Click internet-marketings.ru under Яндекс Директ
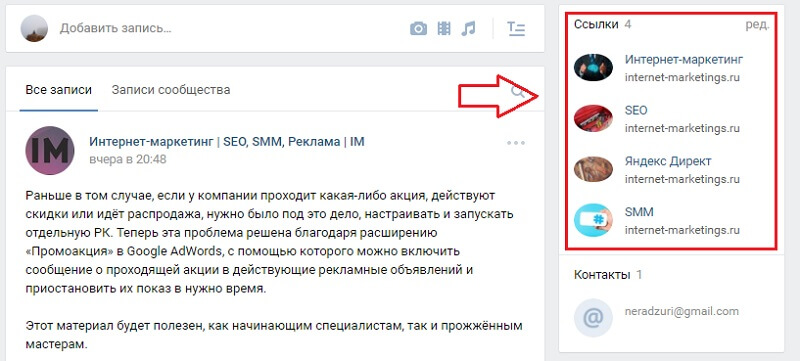 point(682,179)
